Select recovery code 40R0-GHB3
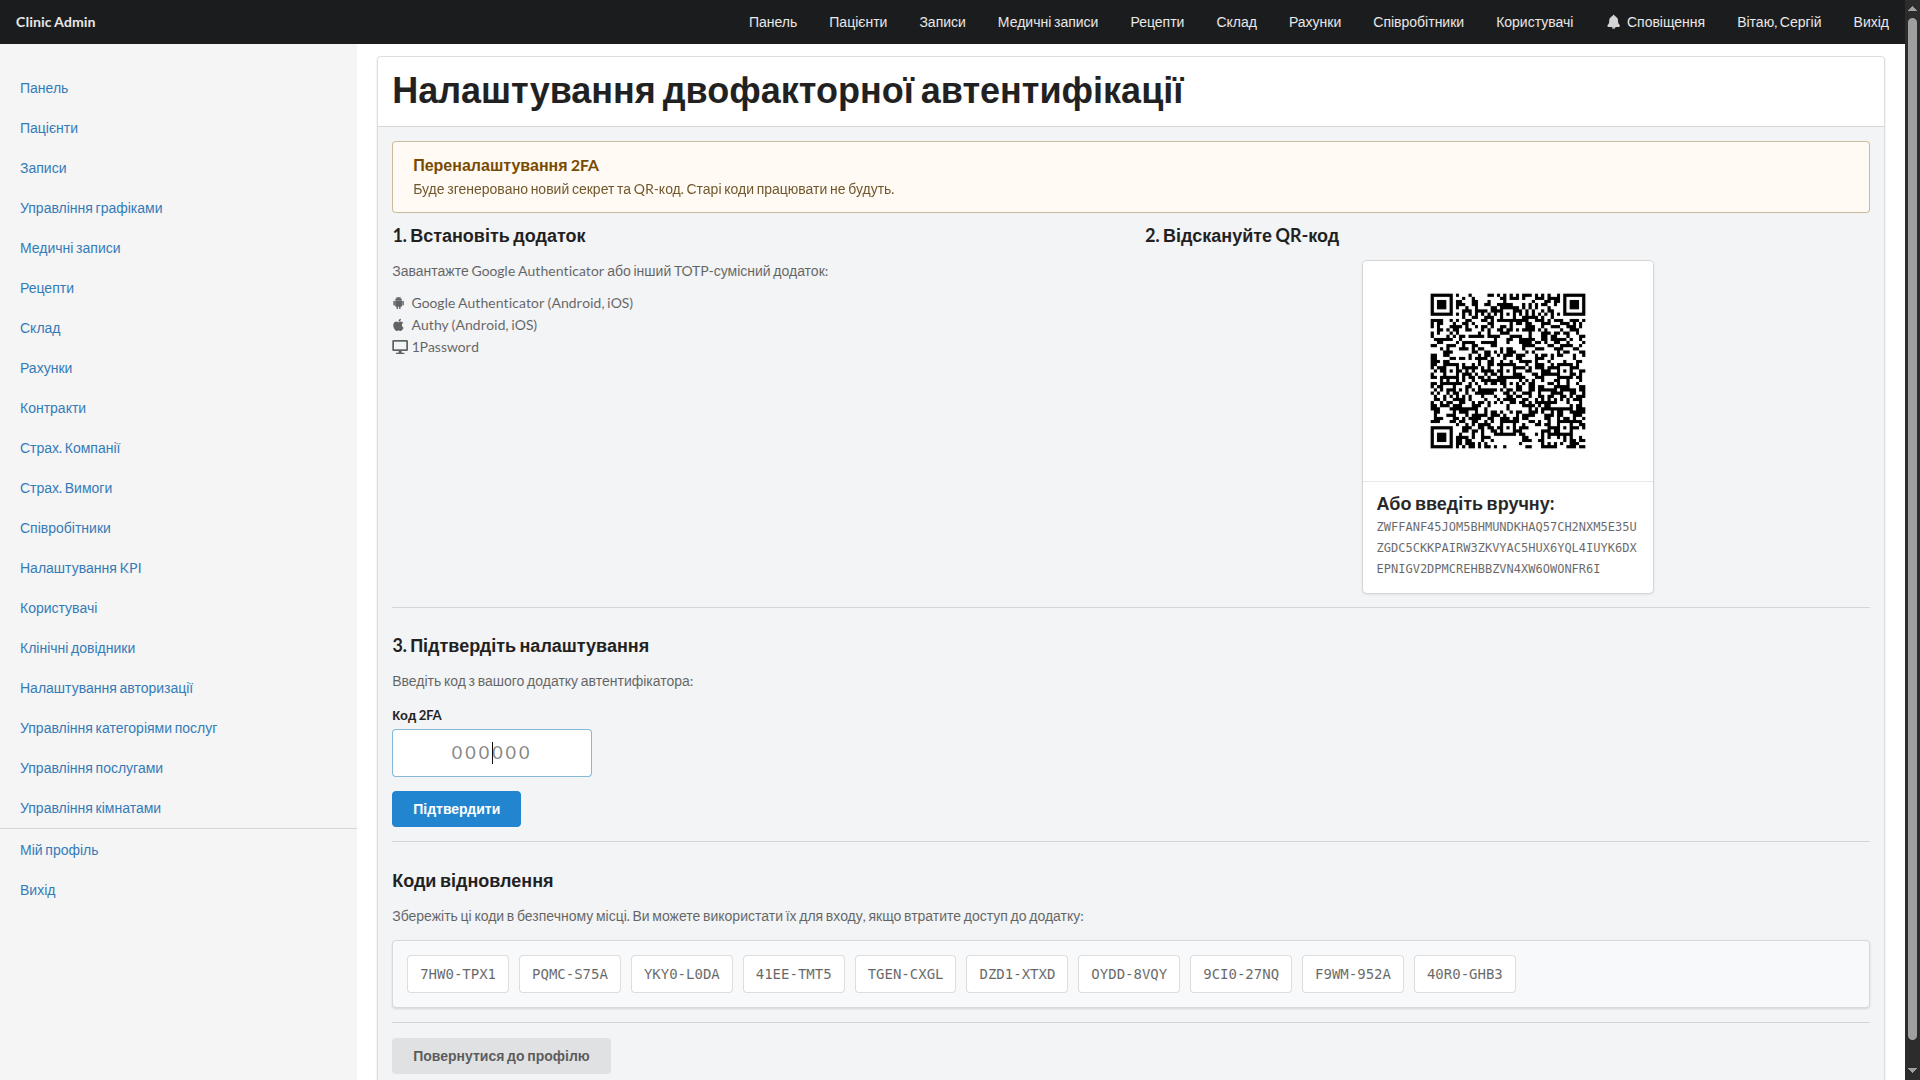 pos(1465,974)
